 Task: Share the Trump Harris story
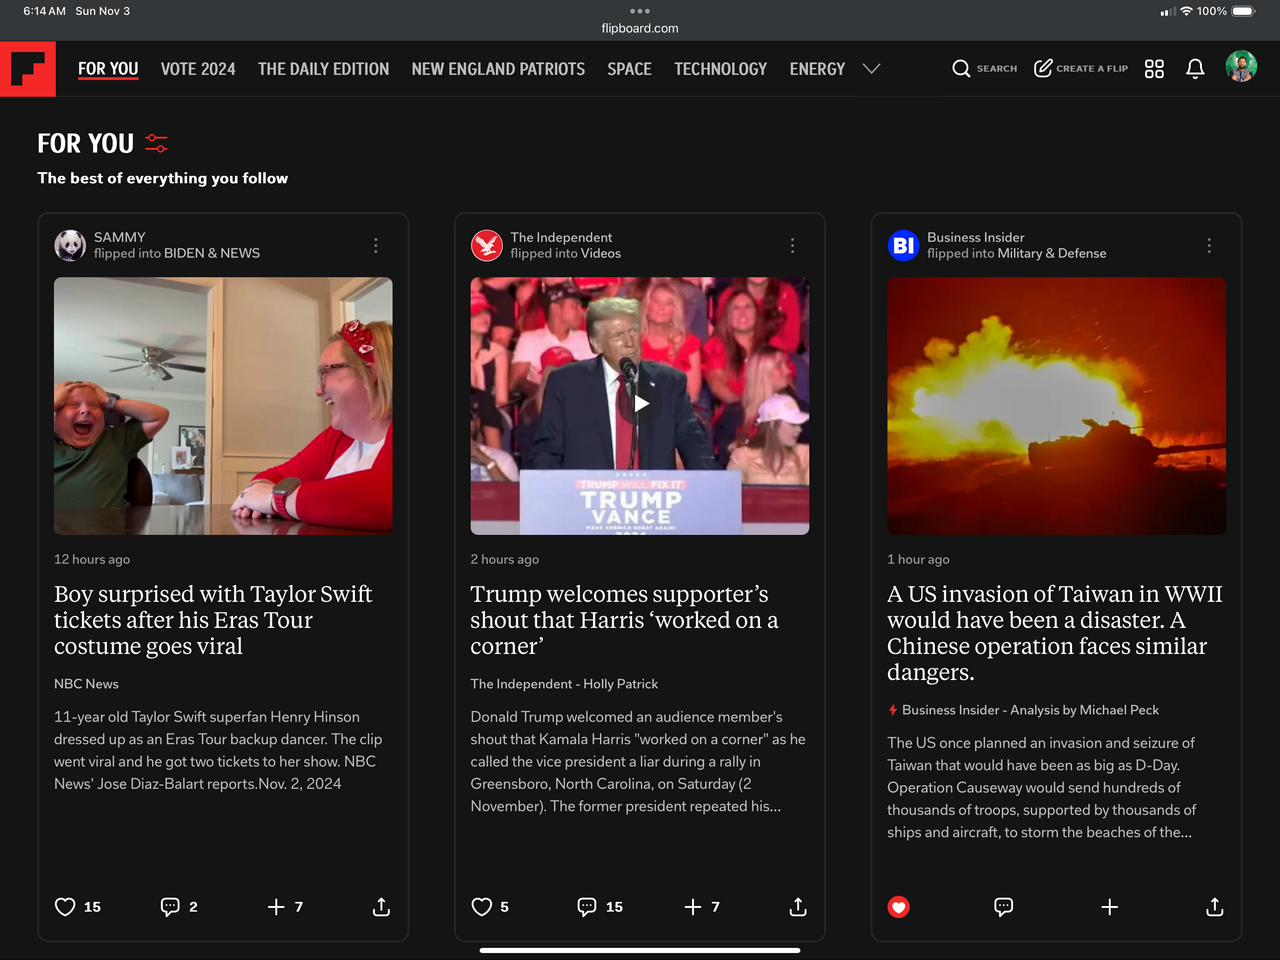(798, 907)
